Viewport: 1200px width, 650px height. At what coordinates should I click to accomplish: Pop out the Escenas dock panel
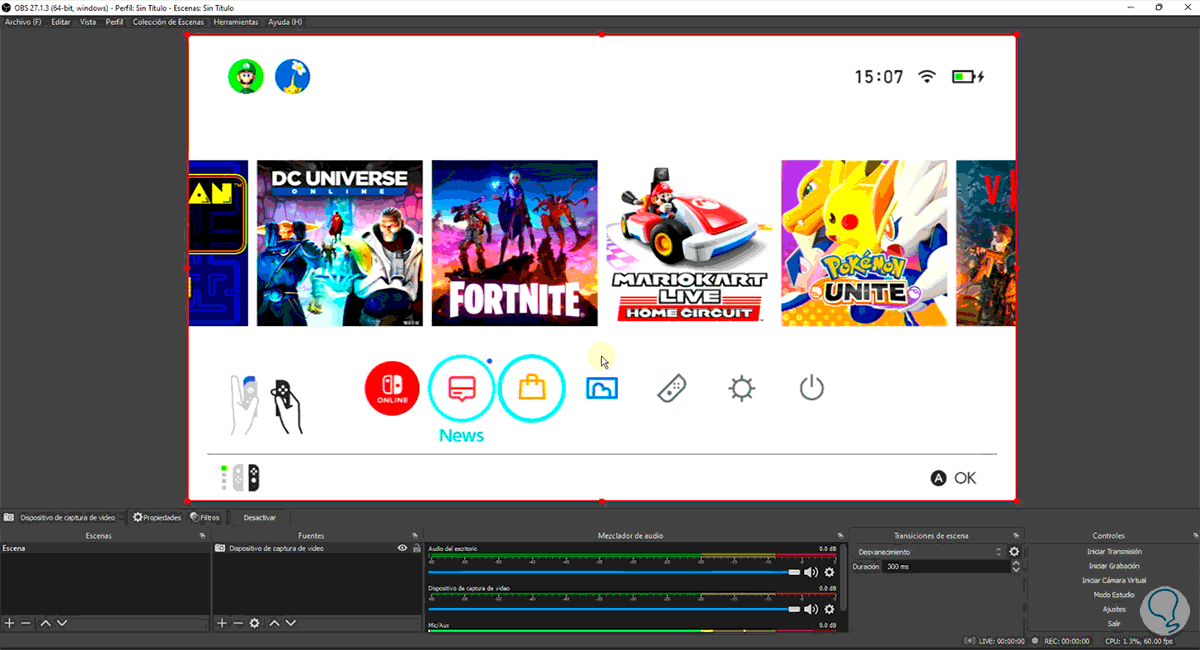[204, 536]
